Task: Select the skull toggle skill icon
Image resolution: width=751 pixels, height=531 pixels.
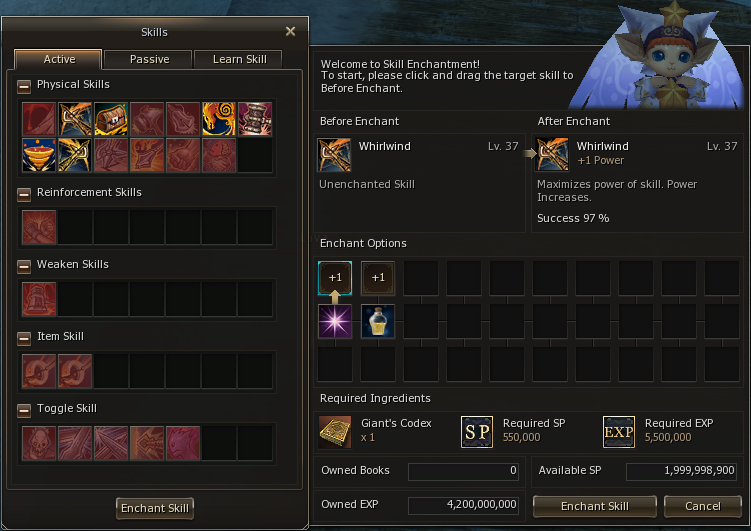Action: point(39,443)
